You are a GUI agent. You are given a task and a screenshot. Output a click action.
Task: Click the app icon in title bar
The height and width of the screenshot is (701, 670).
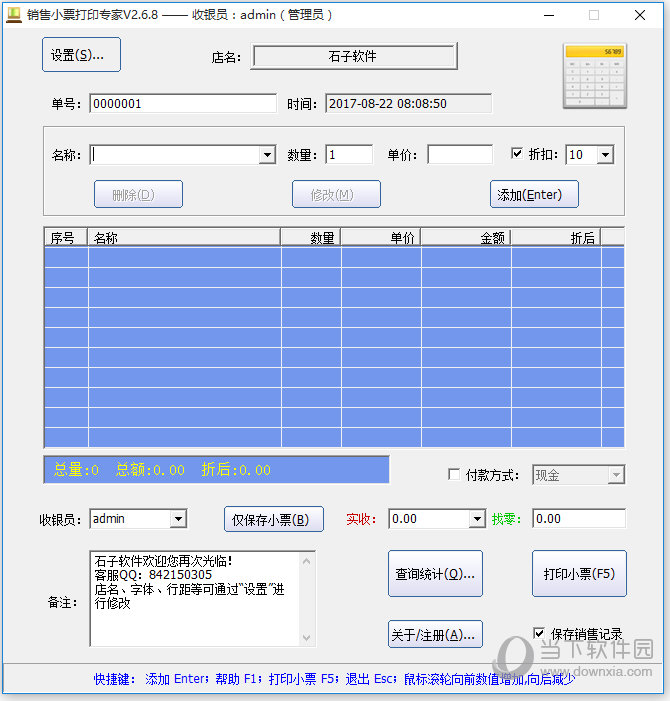(x=14, y=15)
